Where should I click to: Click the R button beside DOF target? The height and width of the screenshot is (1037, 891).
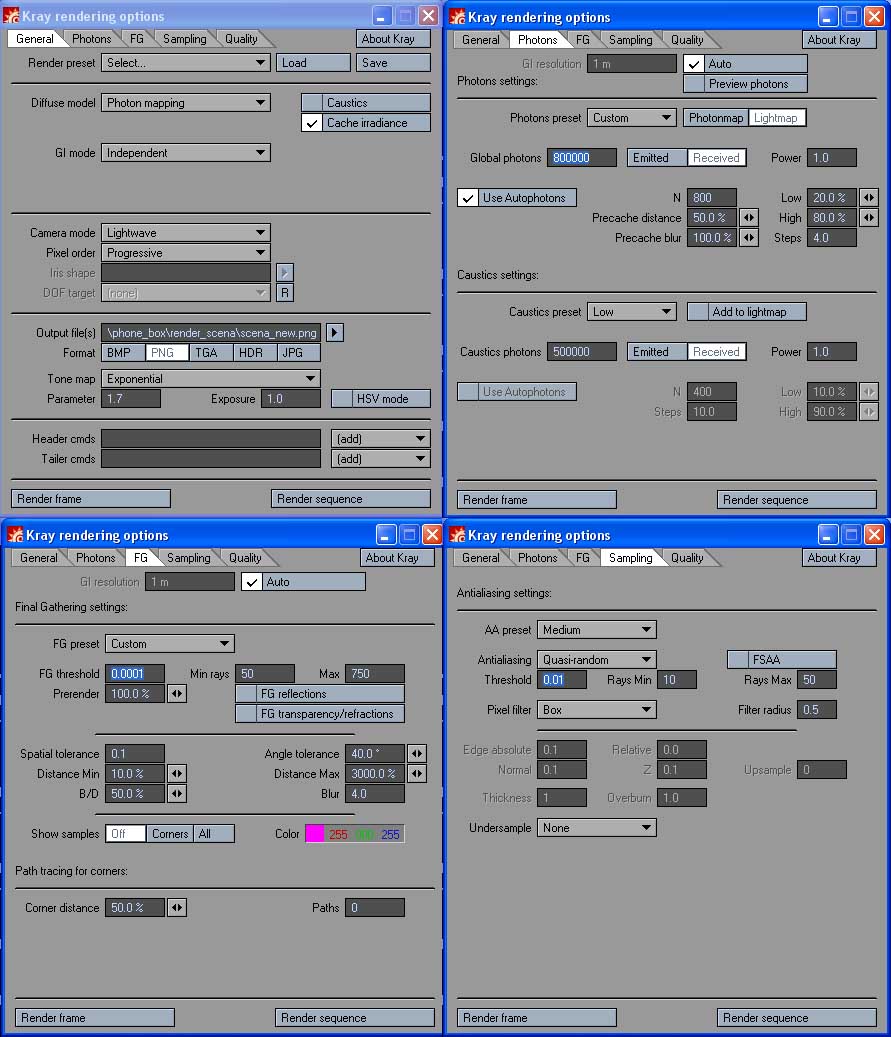pyautogui.click(x=285, y=293)
